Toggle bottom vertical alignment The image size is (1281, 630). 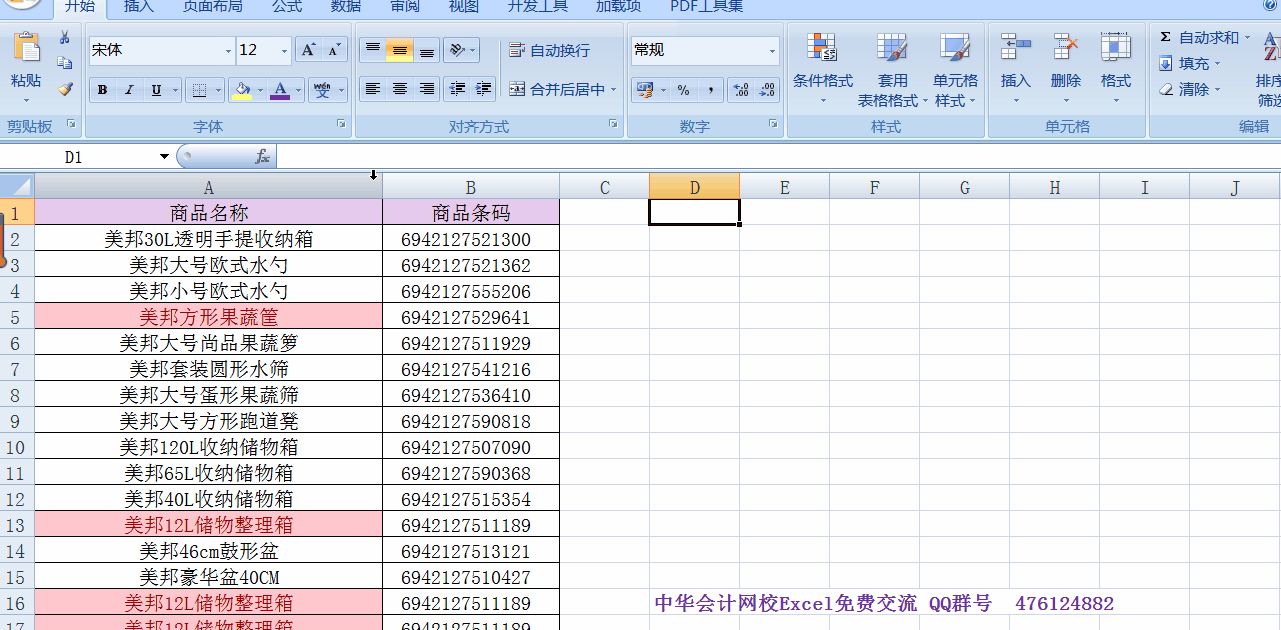tap(426, 50)
